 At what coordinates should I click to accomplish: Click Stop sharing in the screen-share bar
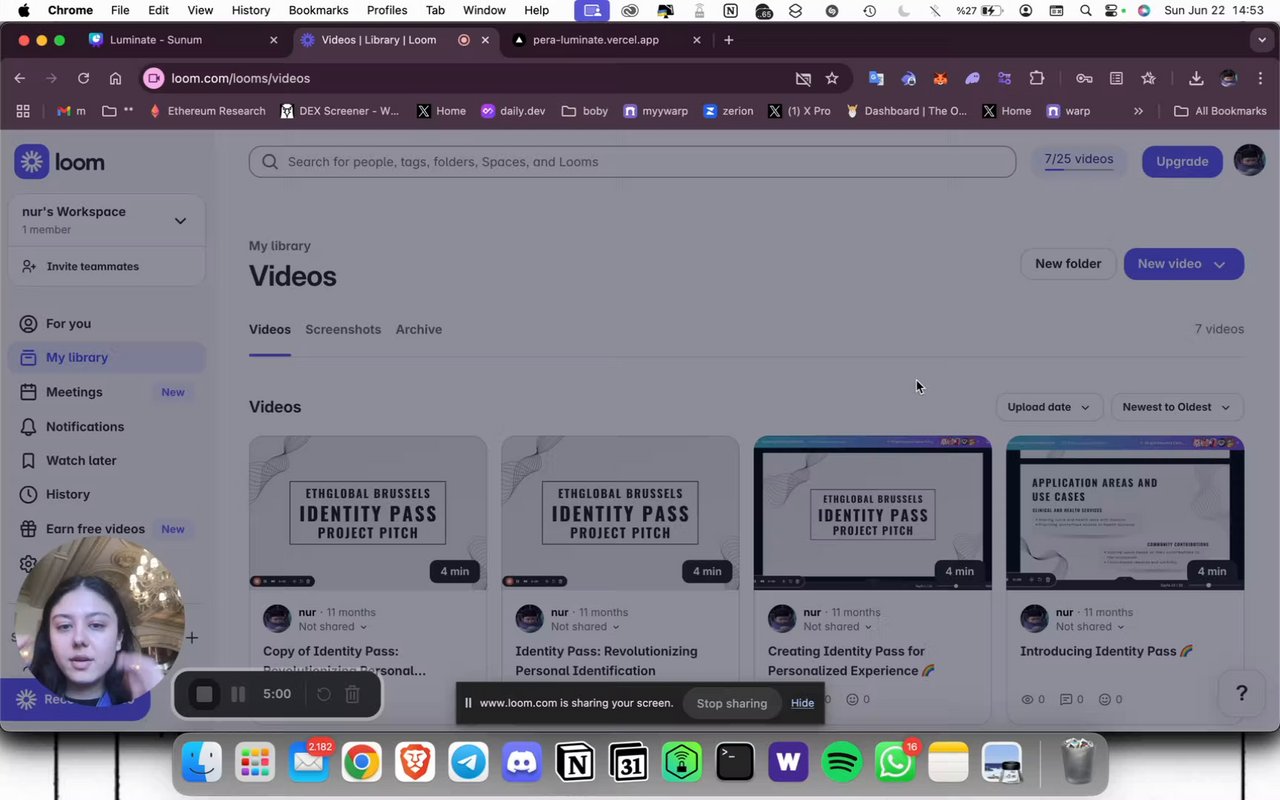click(732, 703)
